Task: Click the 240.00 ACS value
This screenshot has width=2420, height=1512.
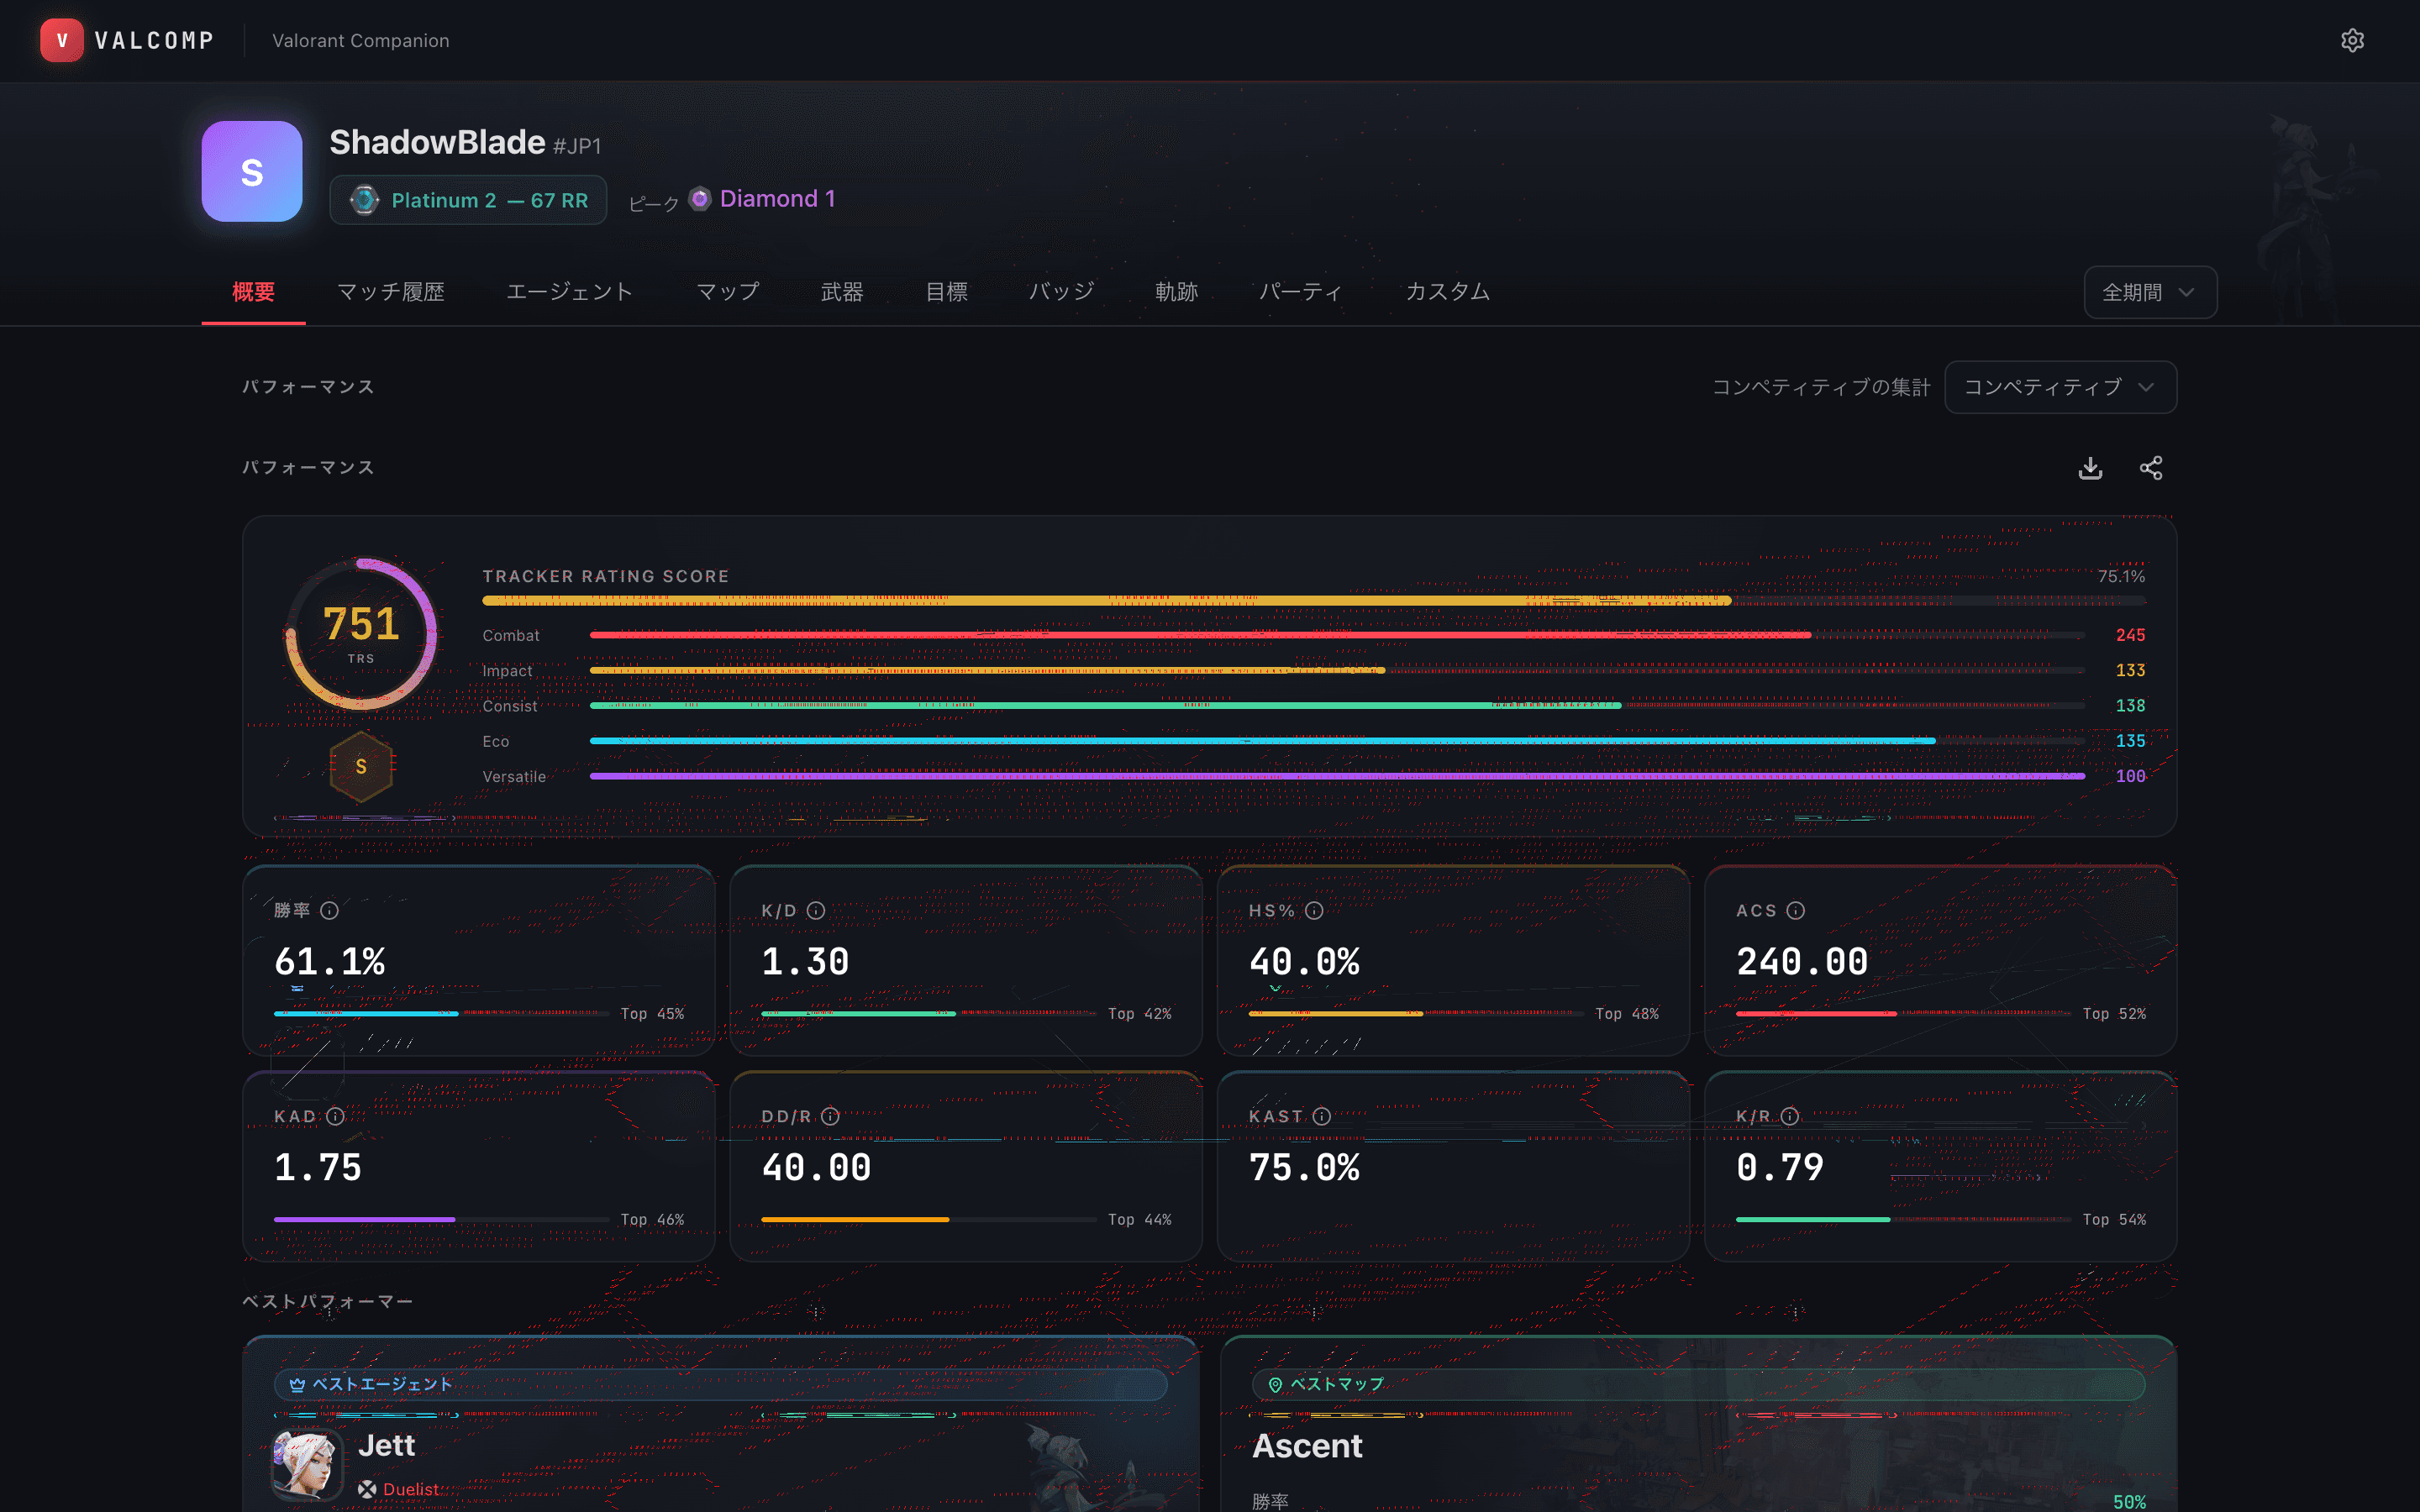Action: click(x=1802, y=962)
